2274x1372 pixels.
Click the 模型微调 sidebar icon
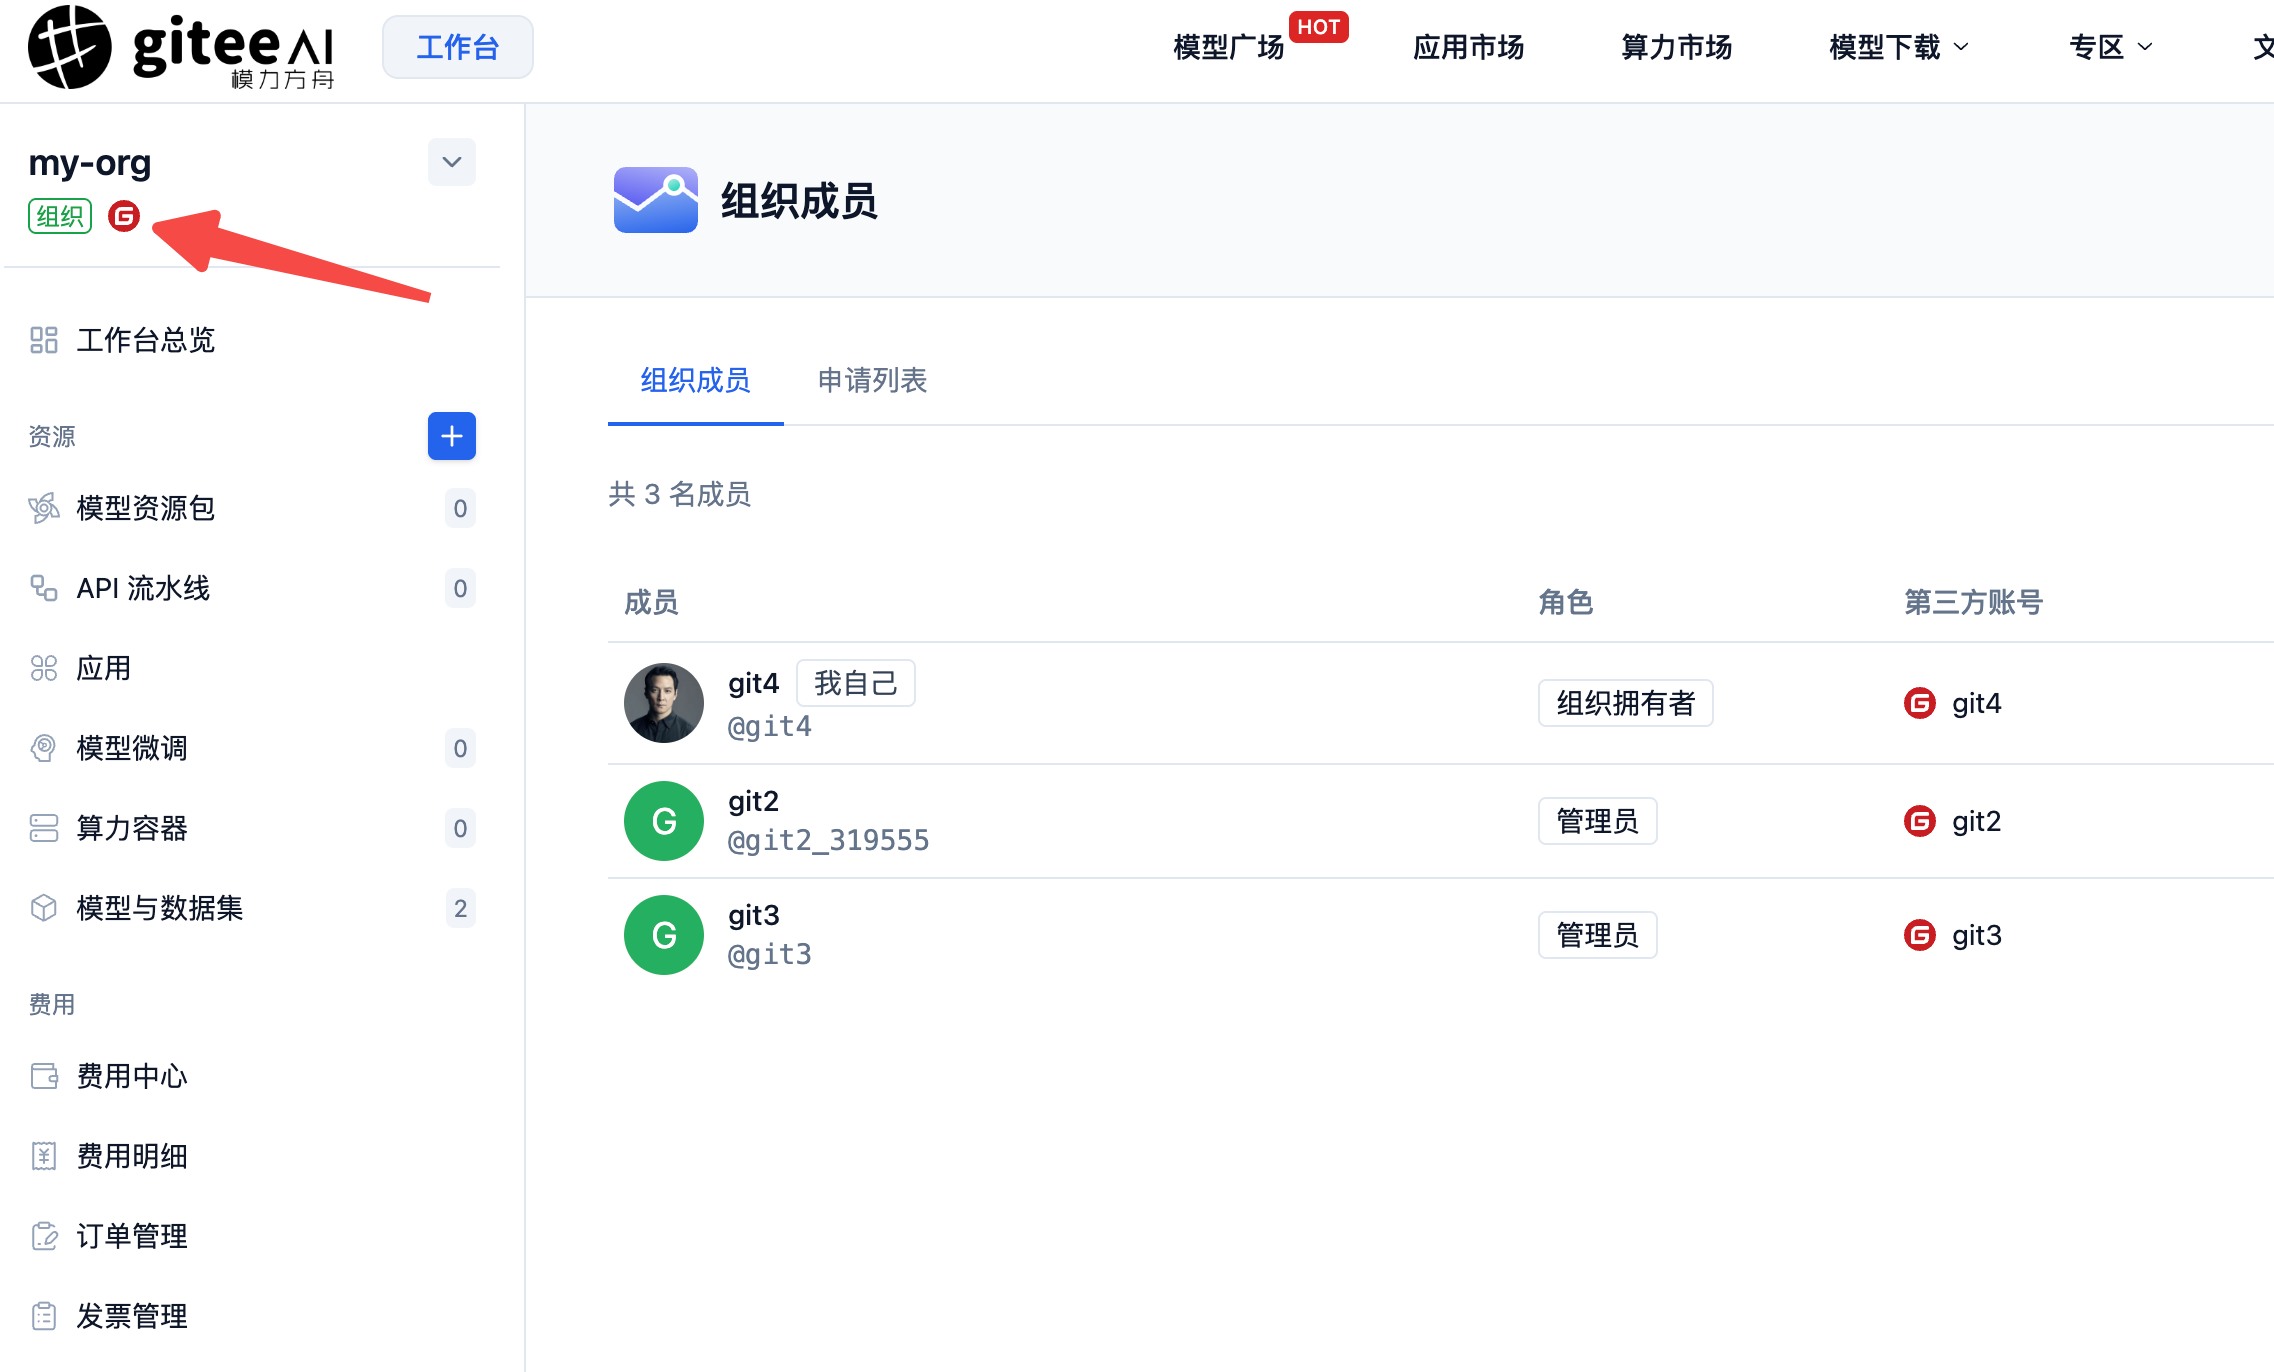[x=44, y=748]
